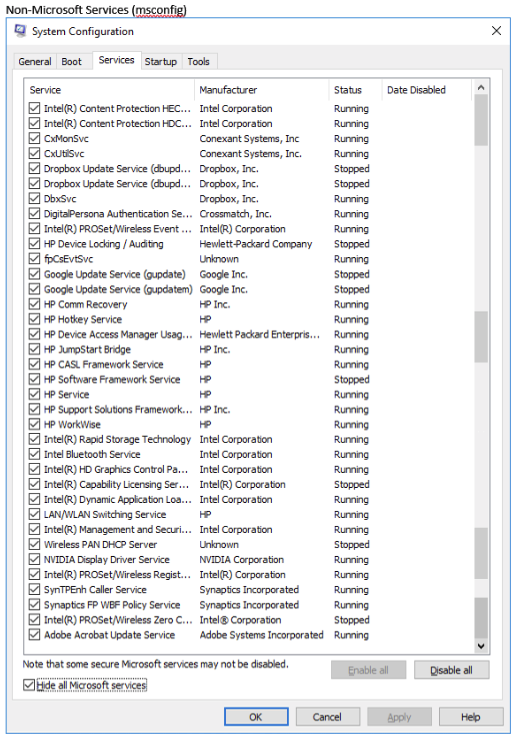Open the Startup tab
The image size is (517, 738).
tap(161, 62)
